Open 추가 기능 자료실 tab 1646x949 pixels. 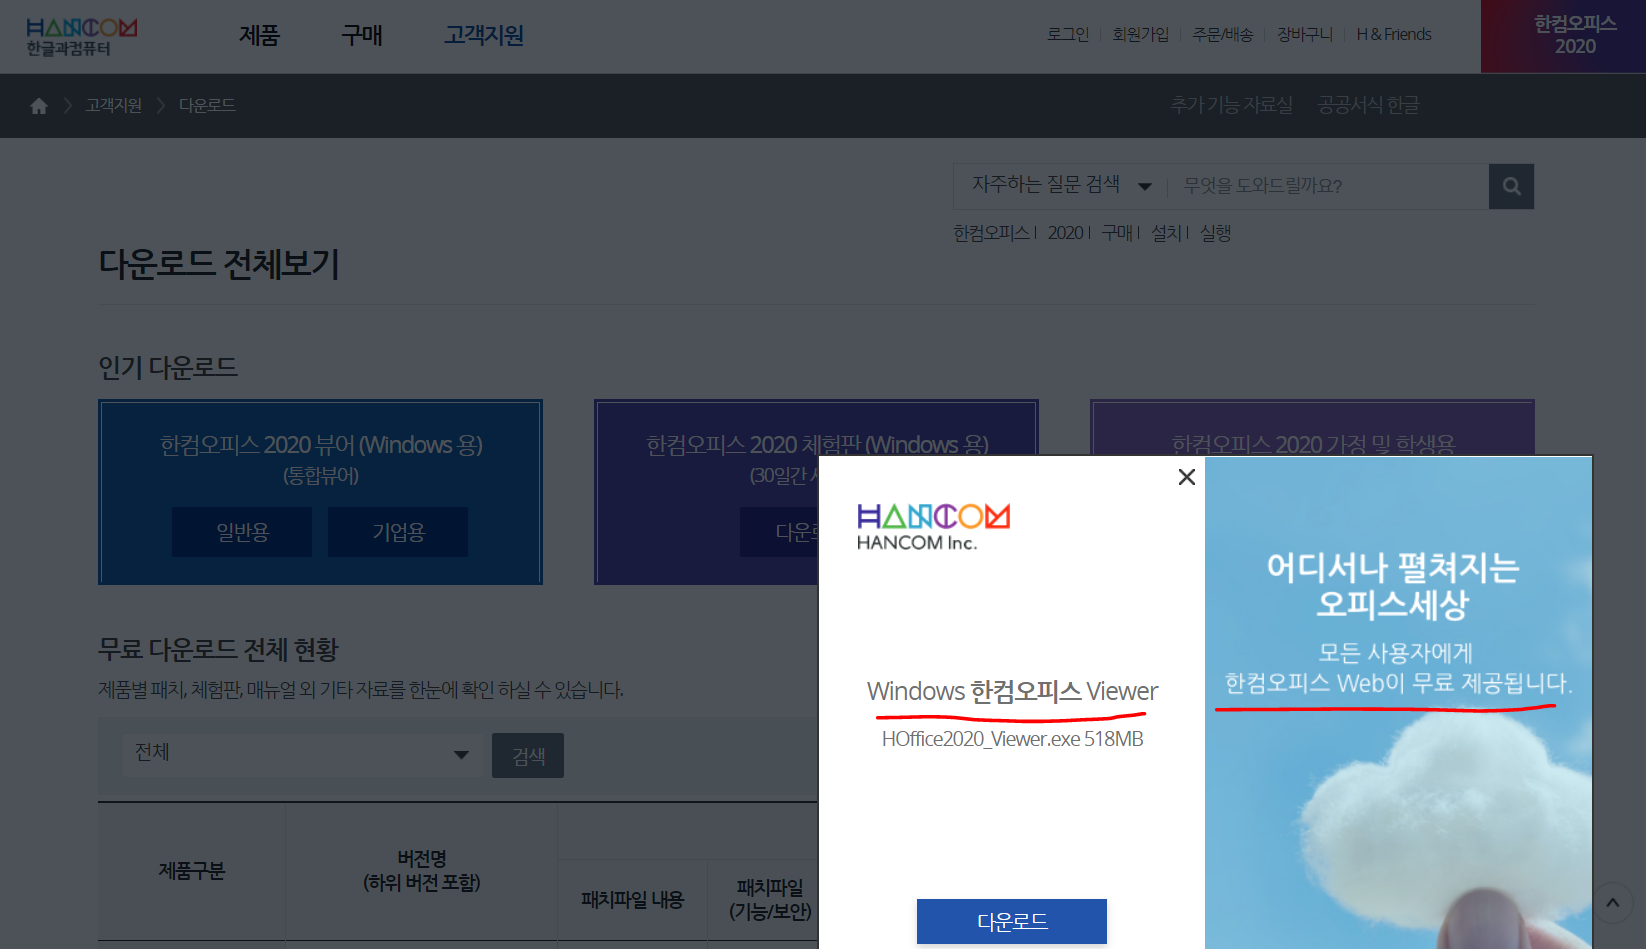1232,105
